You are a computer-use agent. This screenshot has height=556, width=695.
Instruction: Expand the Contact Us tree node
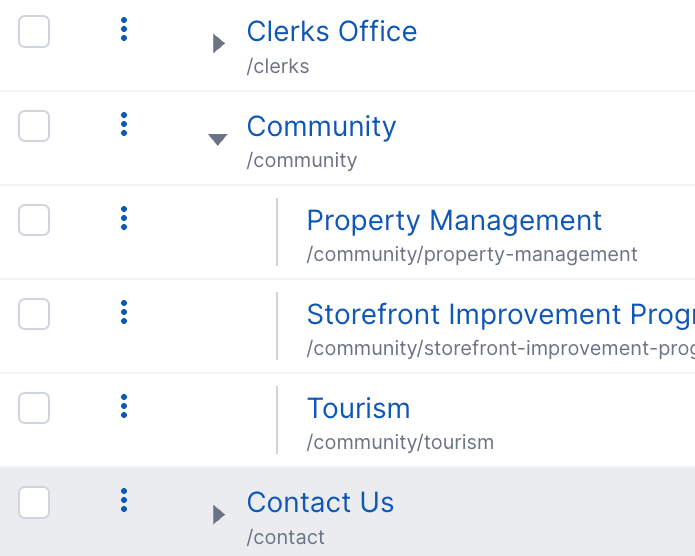pyautogui.click(x=218, y=514)
